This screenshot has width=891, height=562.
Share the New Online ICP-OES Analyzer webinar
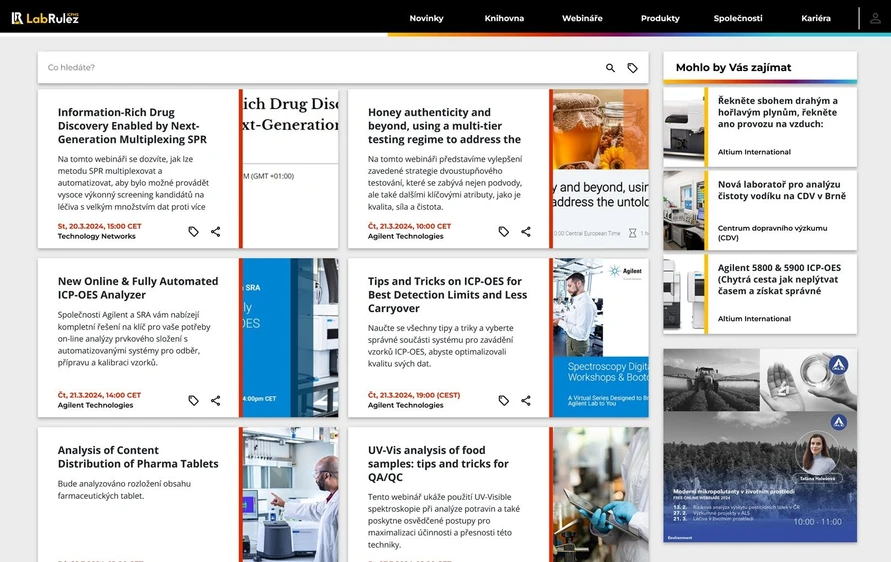pos(215,400)
